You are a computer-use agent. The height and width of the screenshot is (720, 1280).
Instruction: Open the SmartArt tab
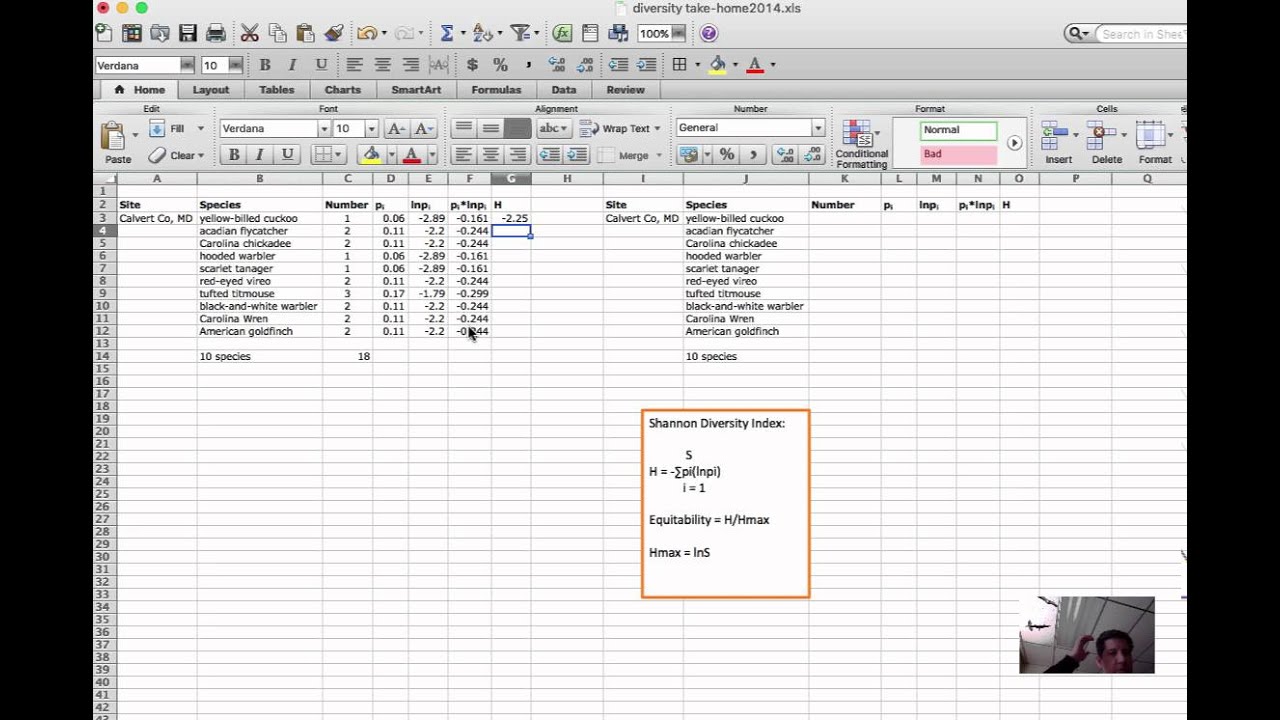pos(416,89)
